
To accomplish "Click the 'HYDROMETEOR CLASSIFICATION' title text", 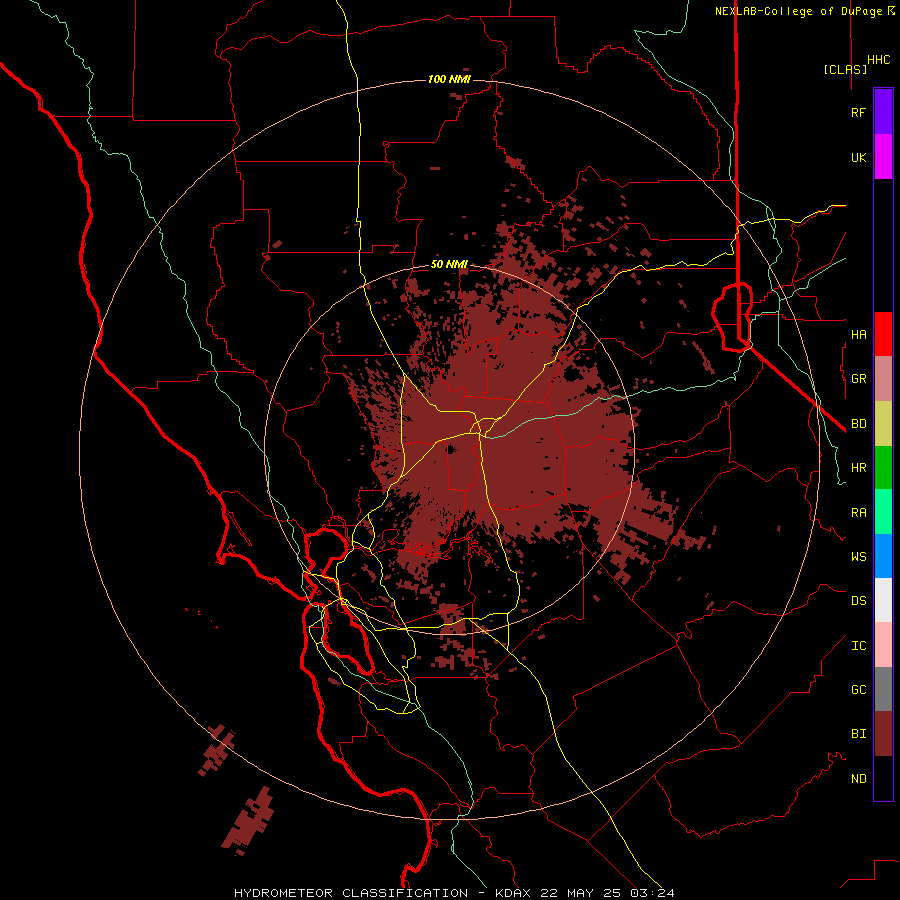I will 351,893.
